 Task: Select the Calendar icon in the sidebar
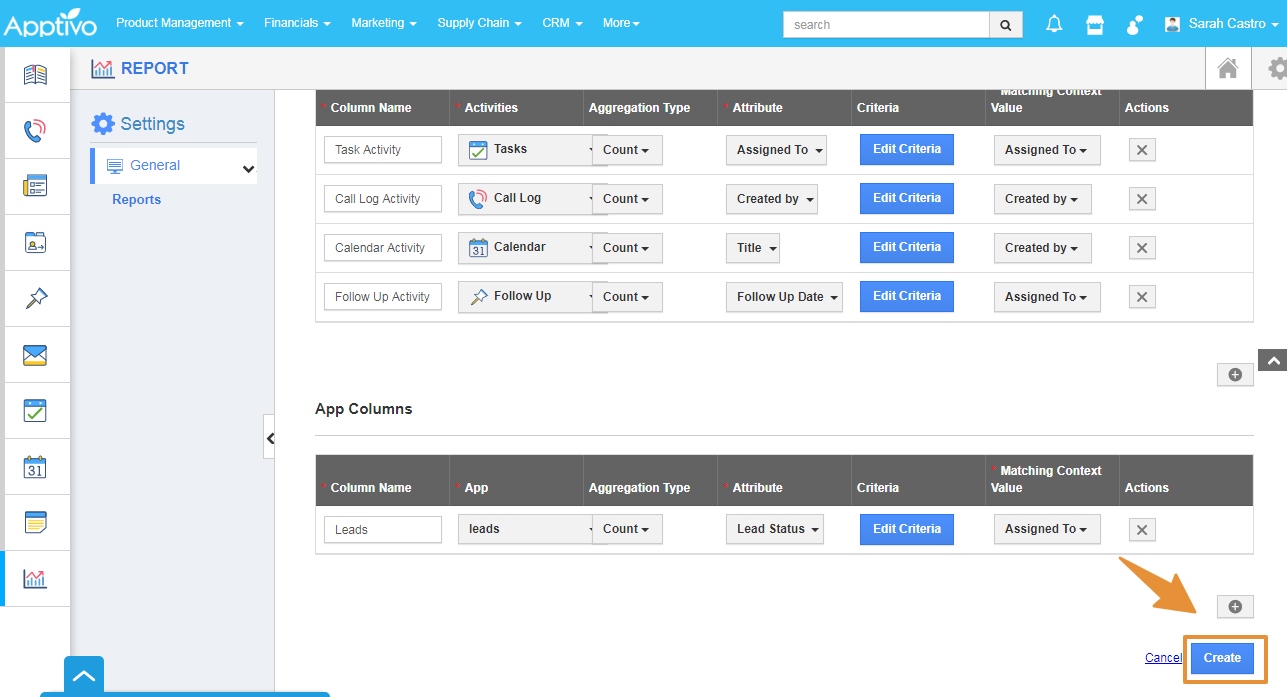(36, 466)
